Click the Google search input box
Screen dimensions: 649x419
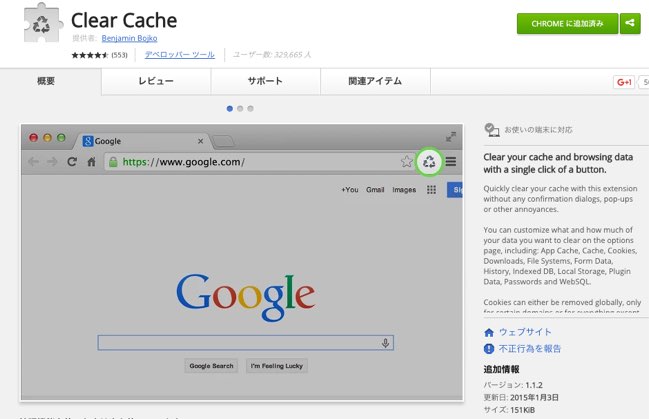point(245,343)
